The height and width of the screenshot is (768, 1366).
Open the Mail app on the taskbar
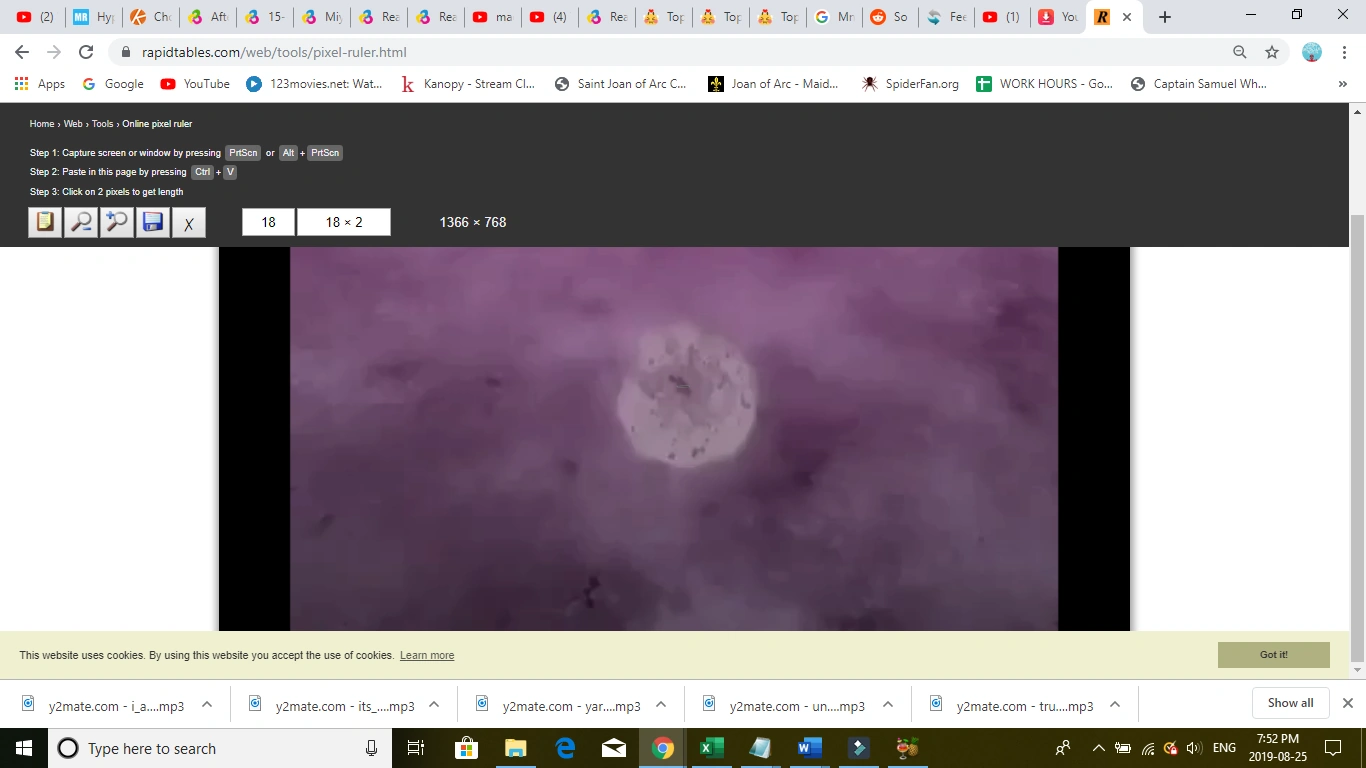[x=614, y=748]
